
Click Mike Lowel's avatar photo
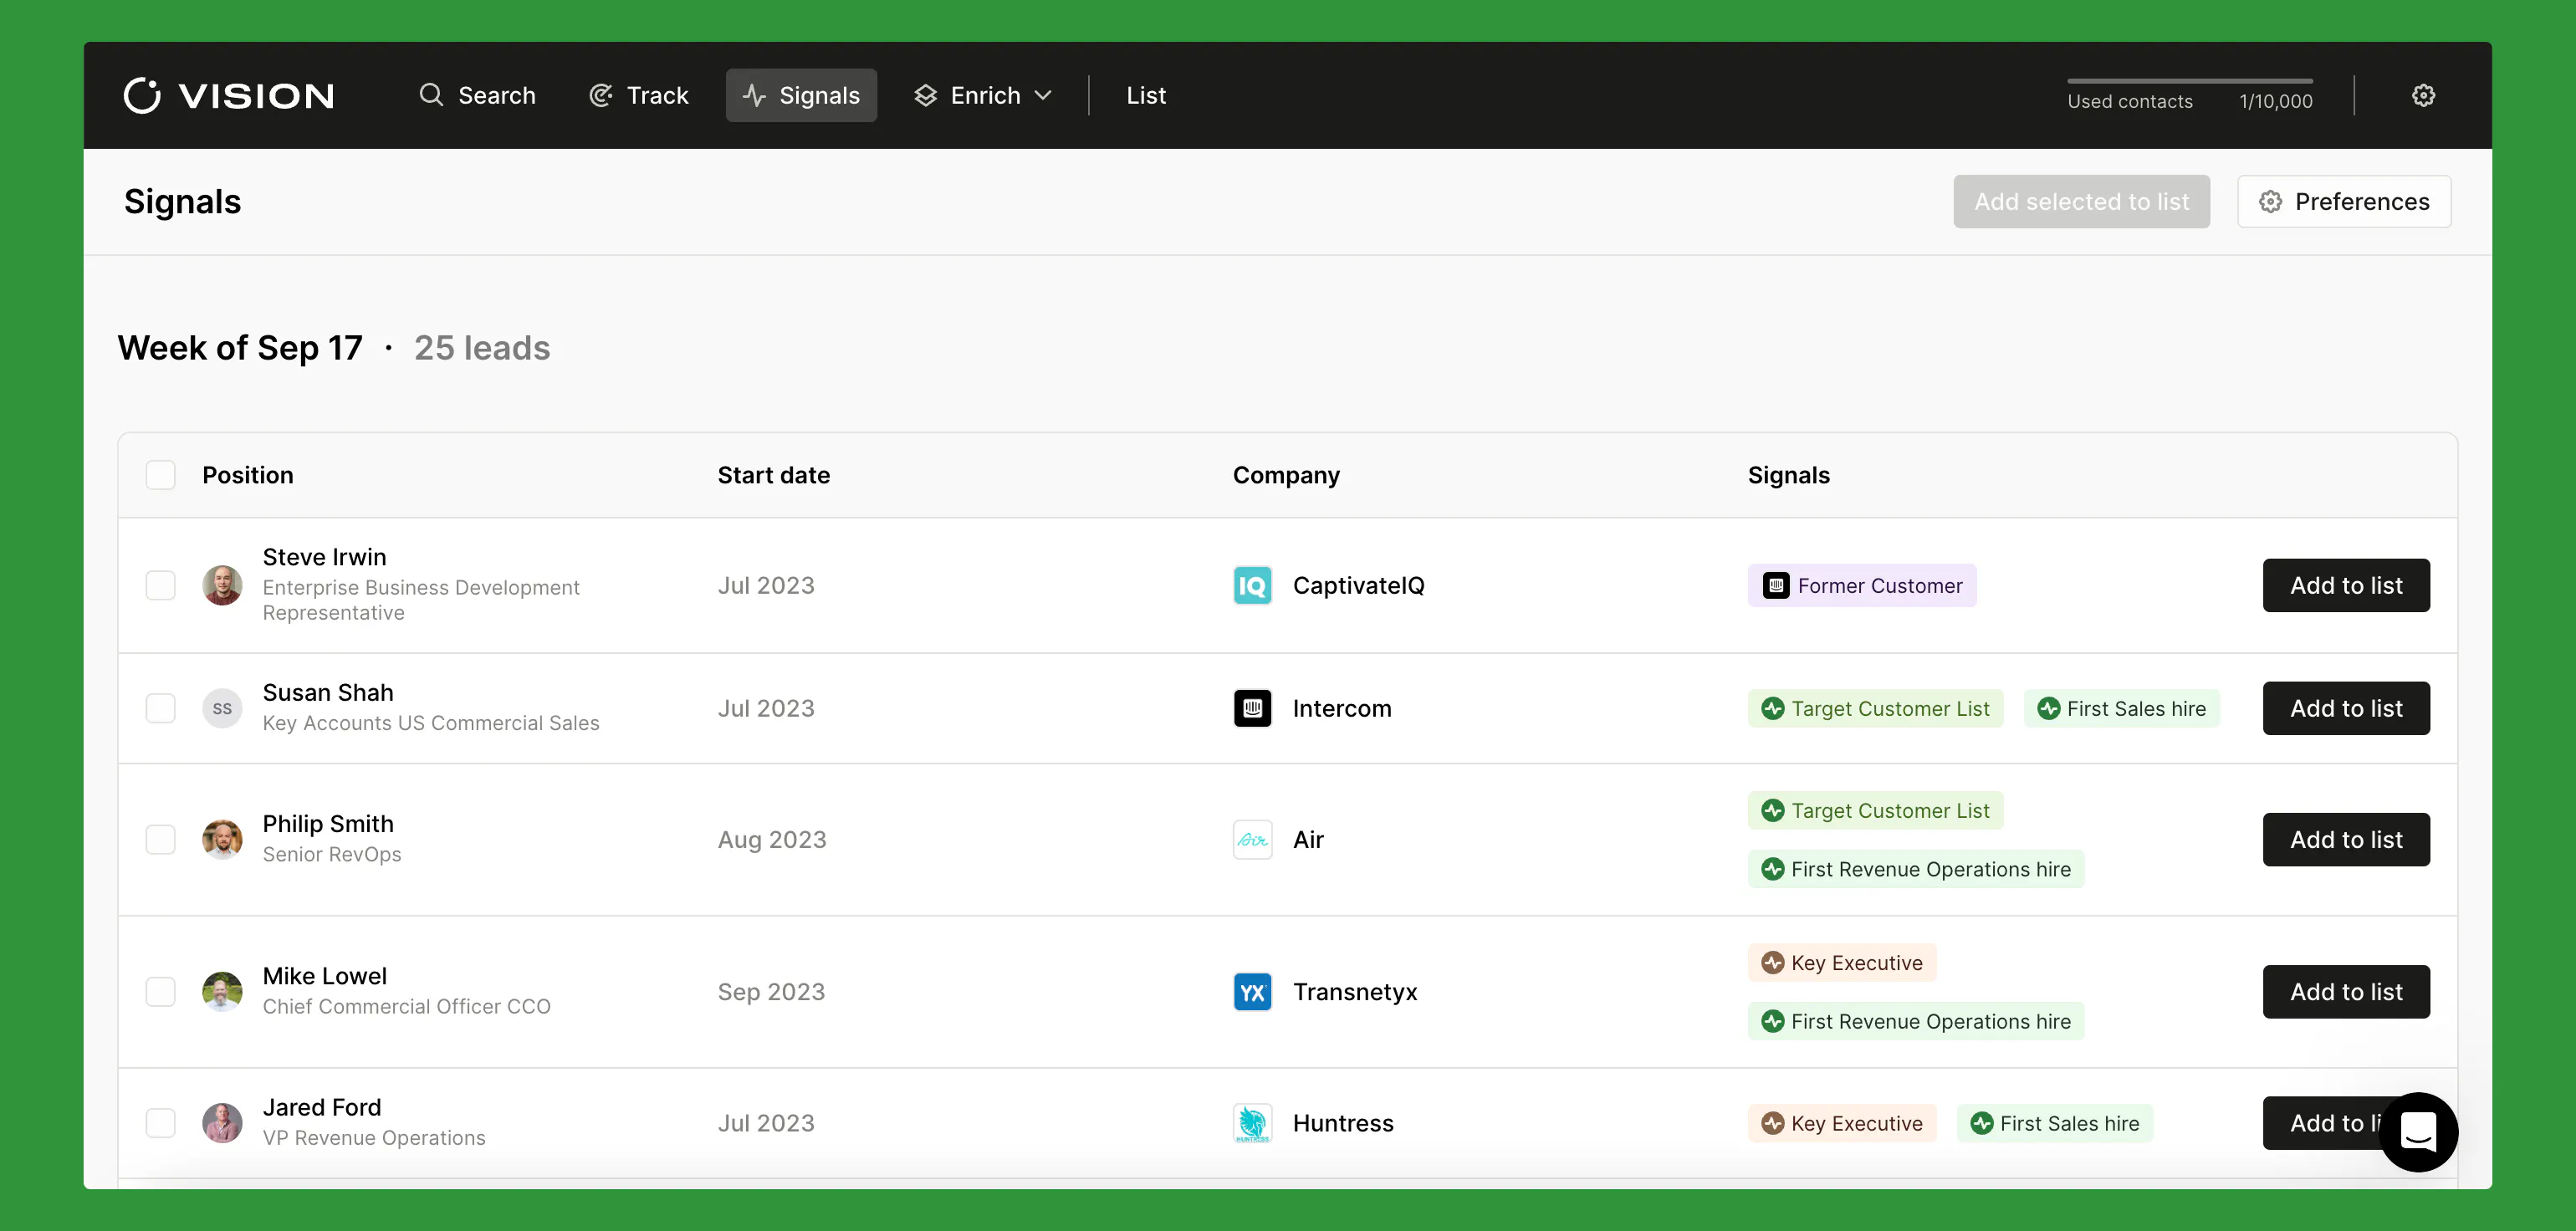pyautogui.click(x=222, y=991)
